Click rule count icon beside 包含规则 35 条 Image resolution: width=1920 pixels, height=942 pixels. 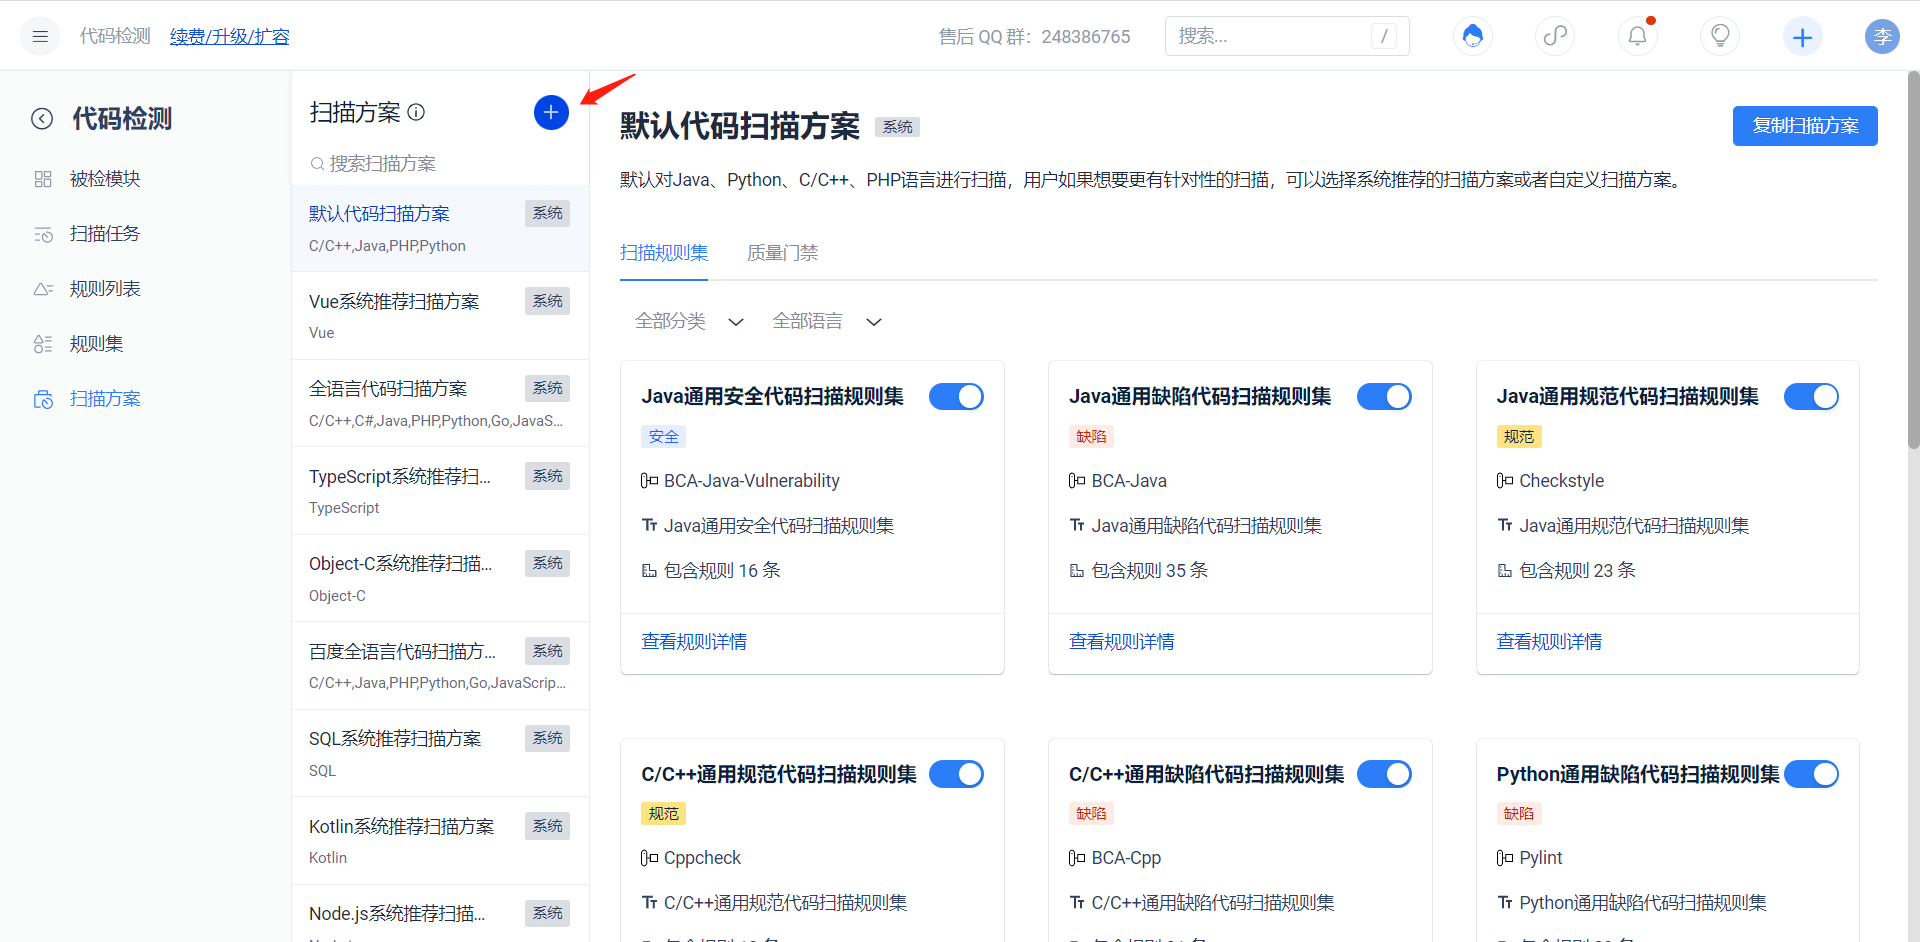[1077, 571]
